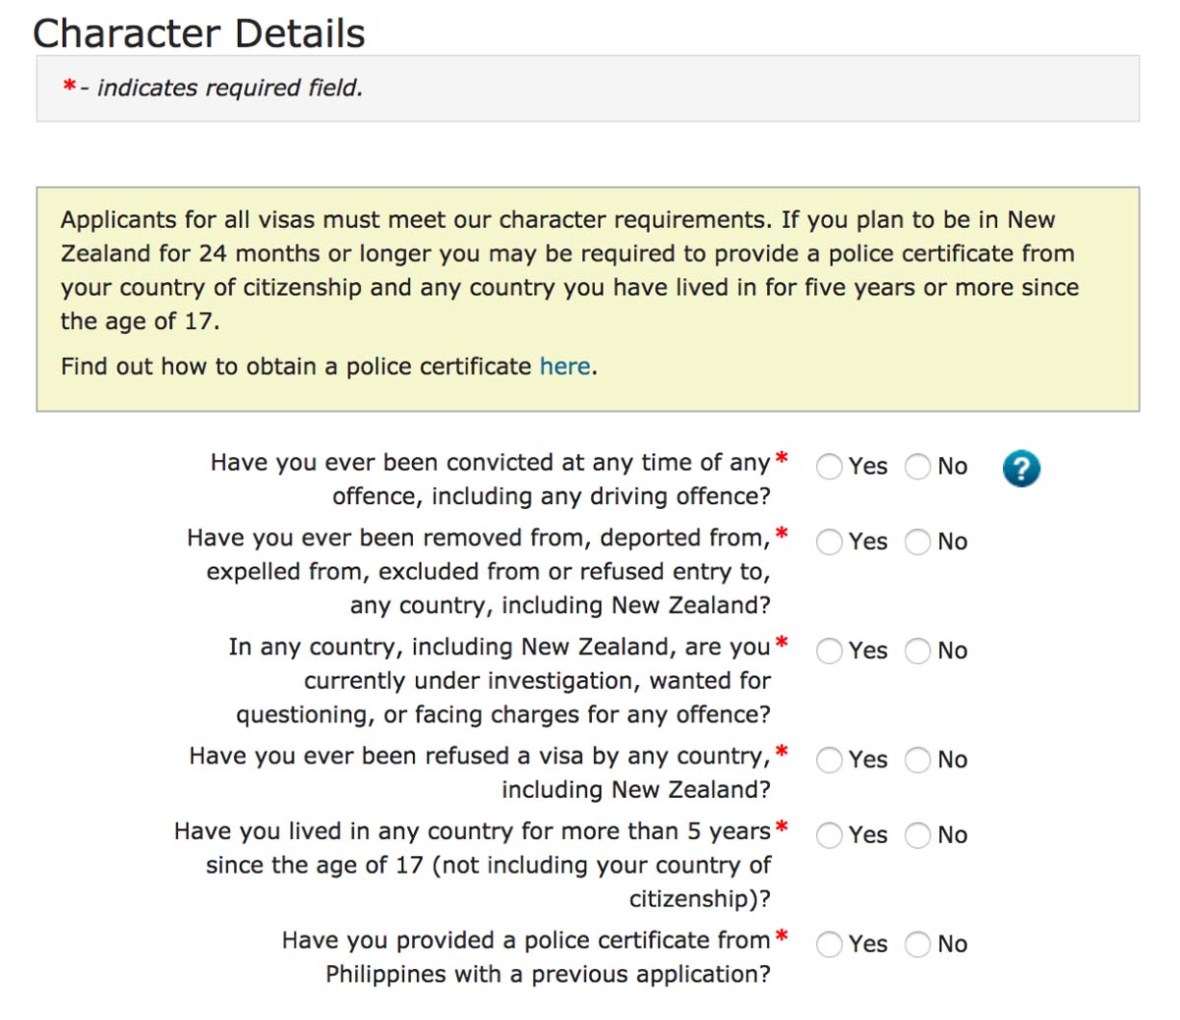Select No for living in another country over 5 years
The height and width of the screenshot is (1020, 1180).
tap(917, 835)
